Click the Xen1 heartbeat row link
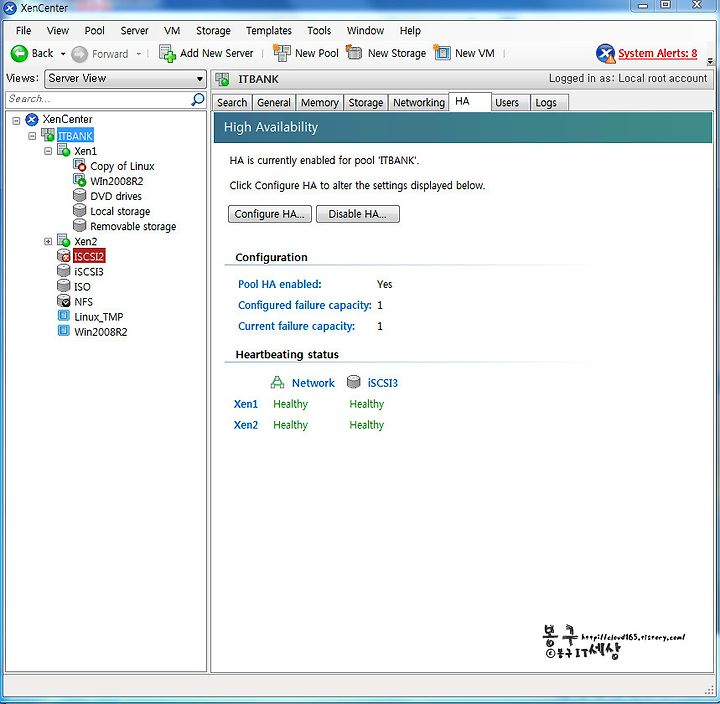Screen dimensions: 720x704 (x=246, y=404)
